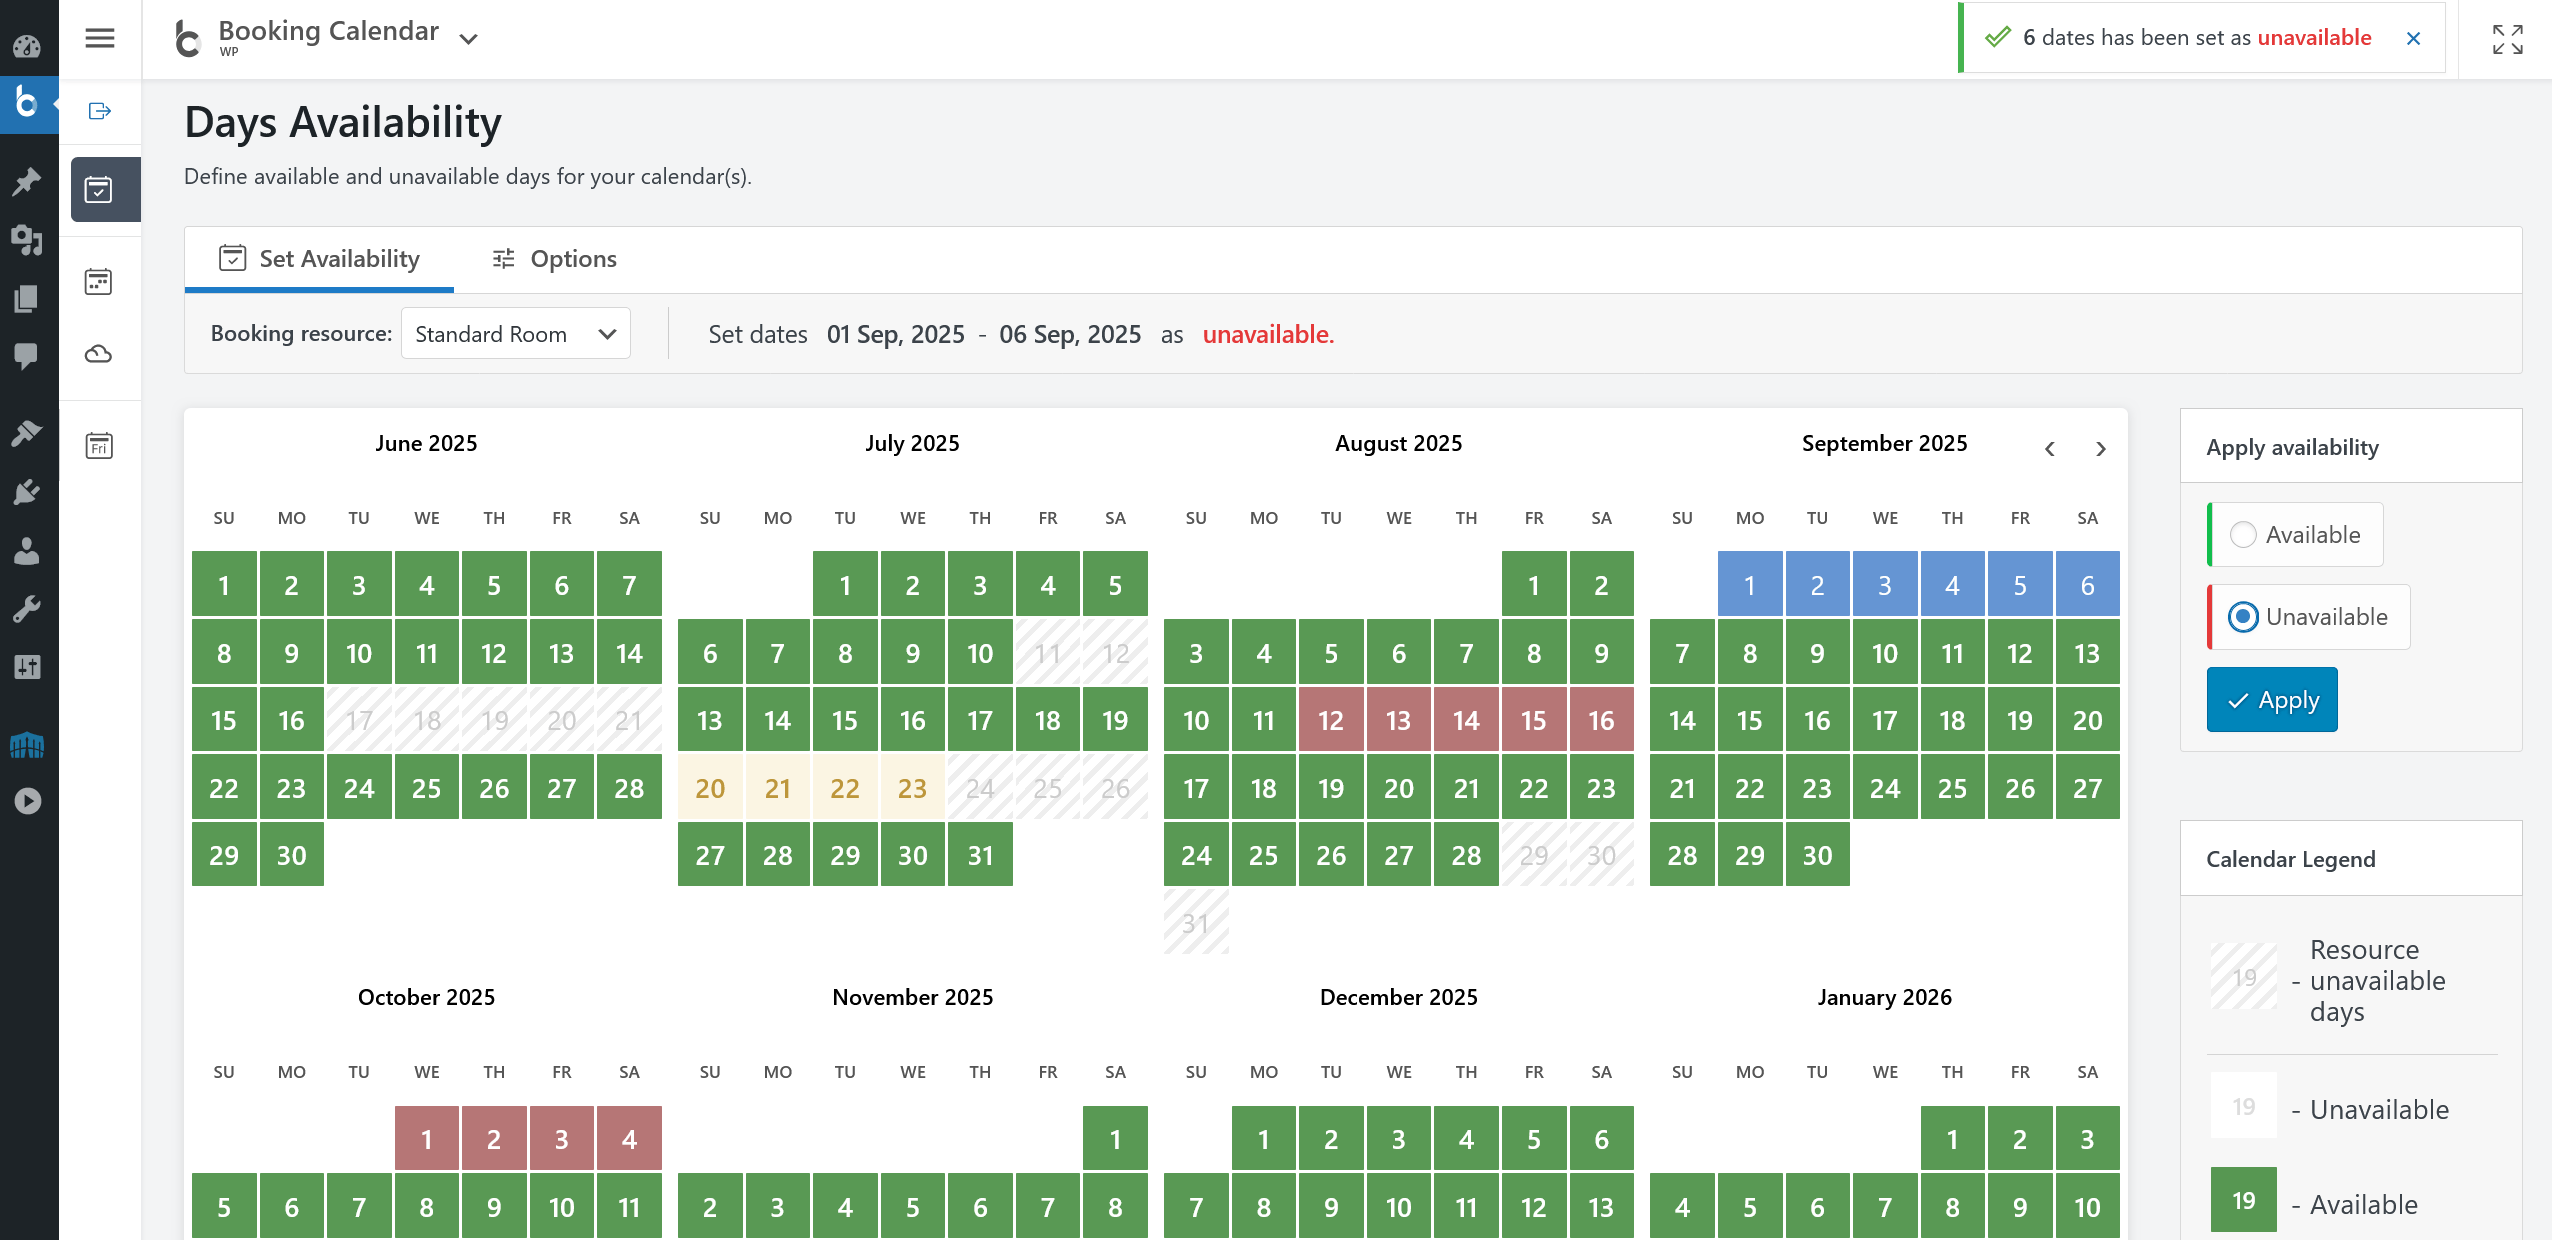Click August 16, 2025 date cell
This screenshot has width=2552, height=1240.
coord(1601,720)
